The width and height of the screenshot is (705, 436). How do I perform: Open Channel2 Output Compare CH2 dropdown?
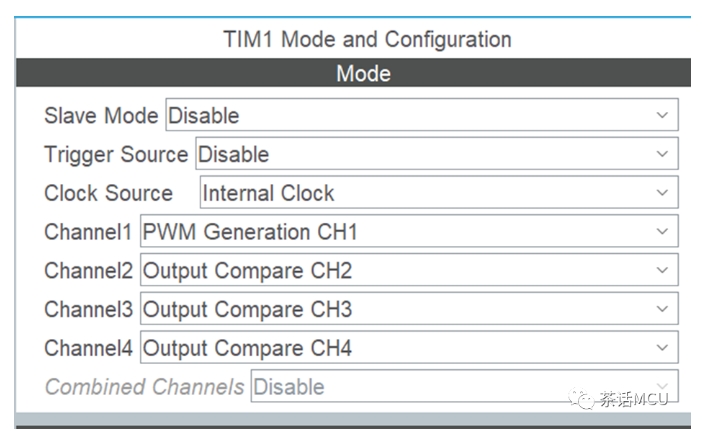[408, 270]
